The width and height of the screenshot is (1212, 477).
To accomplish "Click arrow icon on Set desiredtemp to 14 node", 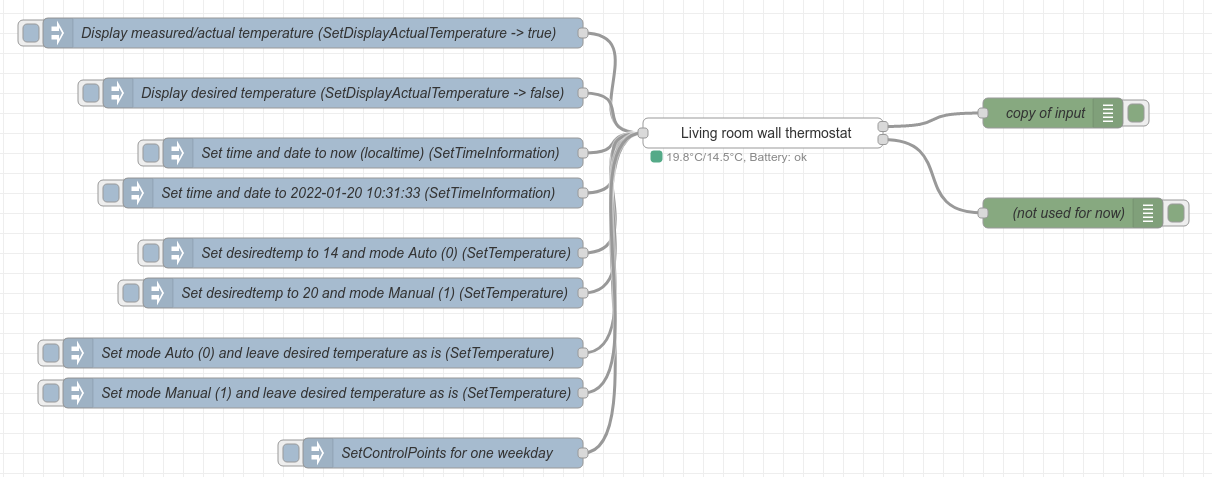I will (x=178, y=253).
